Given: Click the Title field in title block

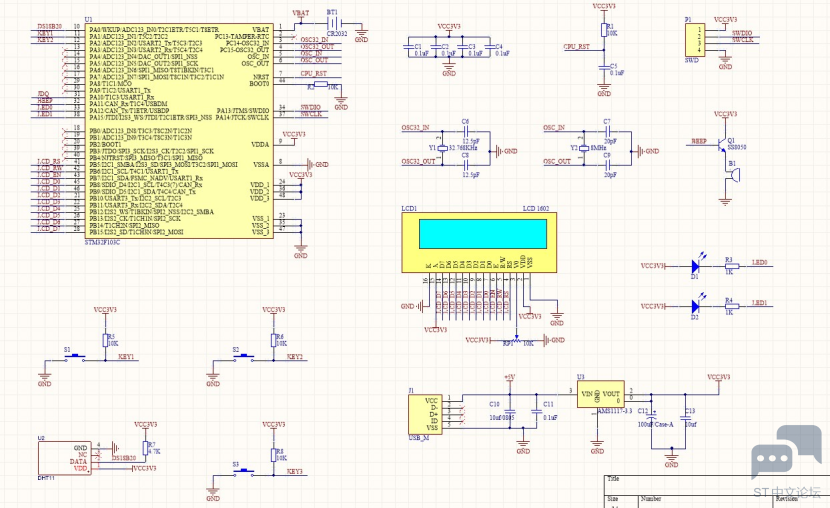Looking at the screenshot, I should click(613, 479).
